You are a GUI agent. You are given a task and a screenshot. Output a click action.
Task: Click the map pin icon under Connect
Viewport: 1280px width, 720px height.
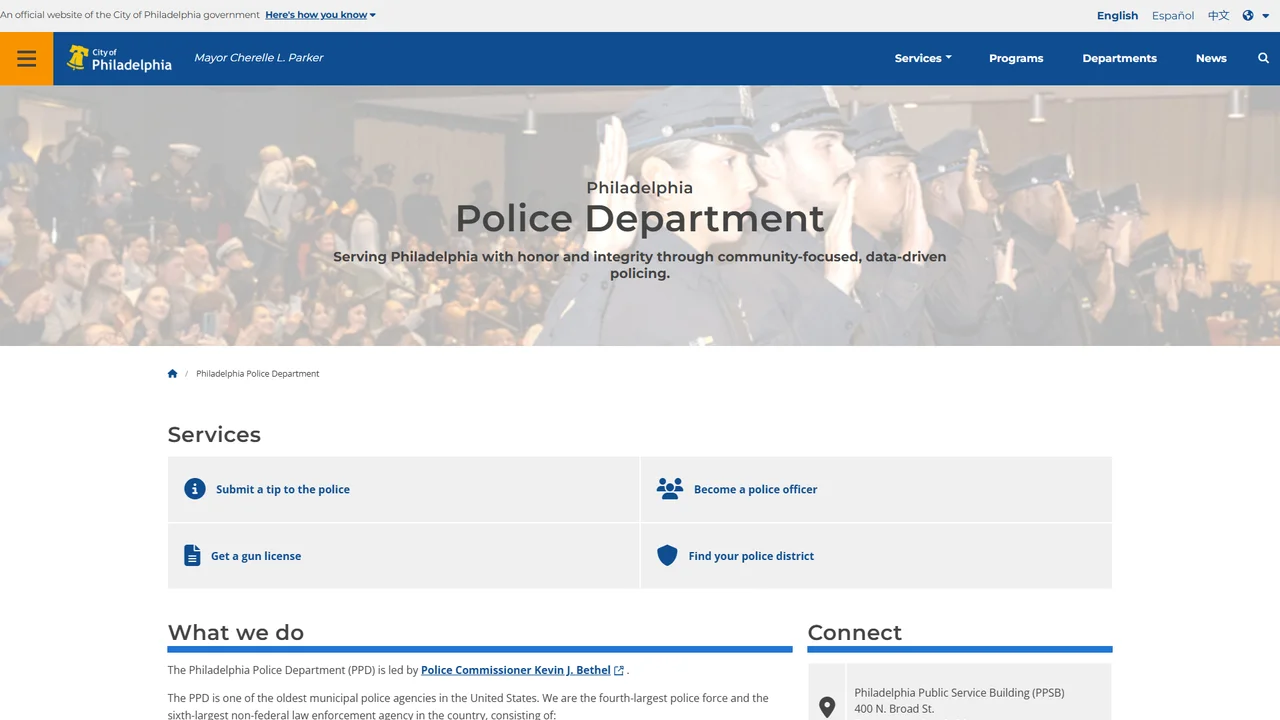pyautogui.click(x=827, y=707)
